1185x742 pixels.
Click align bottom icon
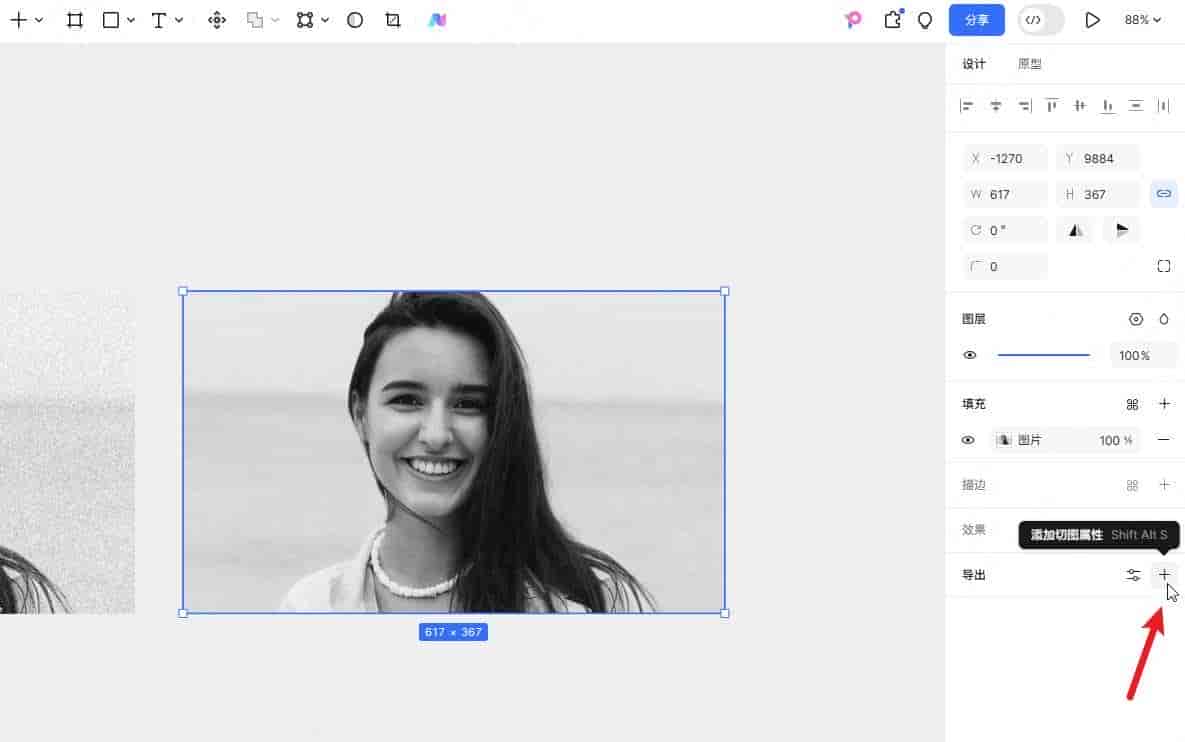1107,106
